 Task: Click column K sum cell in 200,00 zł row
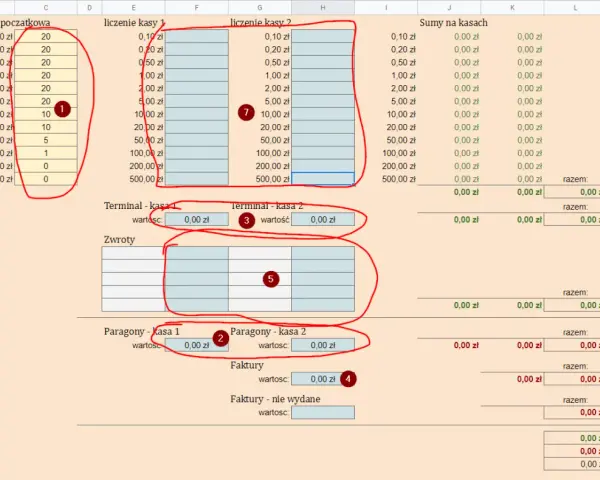(x=529, y=166)
